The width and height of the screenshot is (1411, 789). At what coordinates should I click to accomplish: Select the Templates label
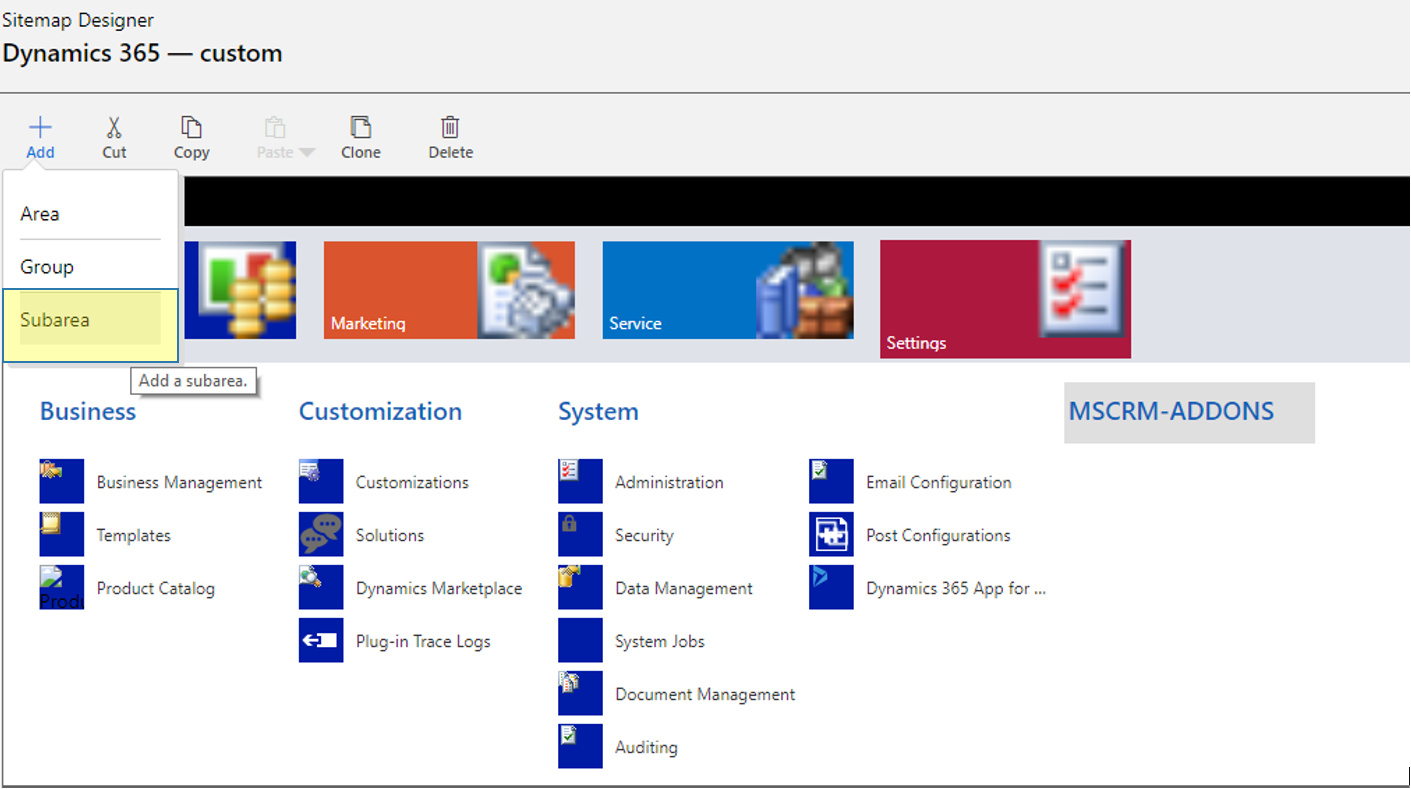134,535
